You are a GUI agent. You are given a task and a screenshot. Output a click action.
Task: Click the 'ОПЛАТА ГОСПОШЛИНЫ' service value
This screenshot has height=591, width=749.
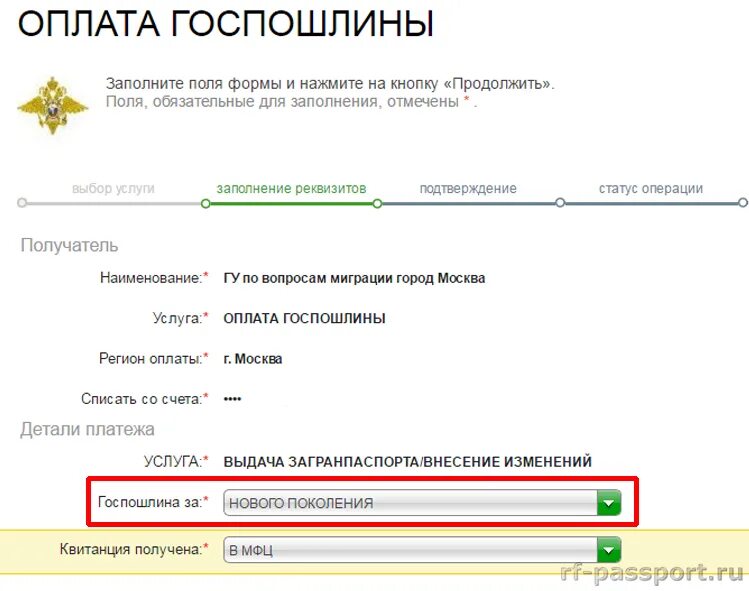point(304,318)
